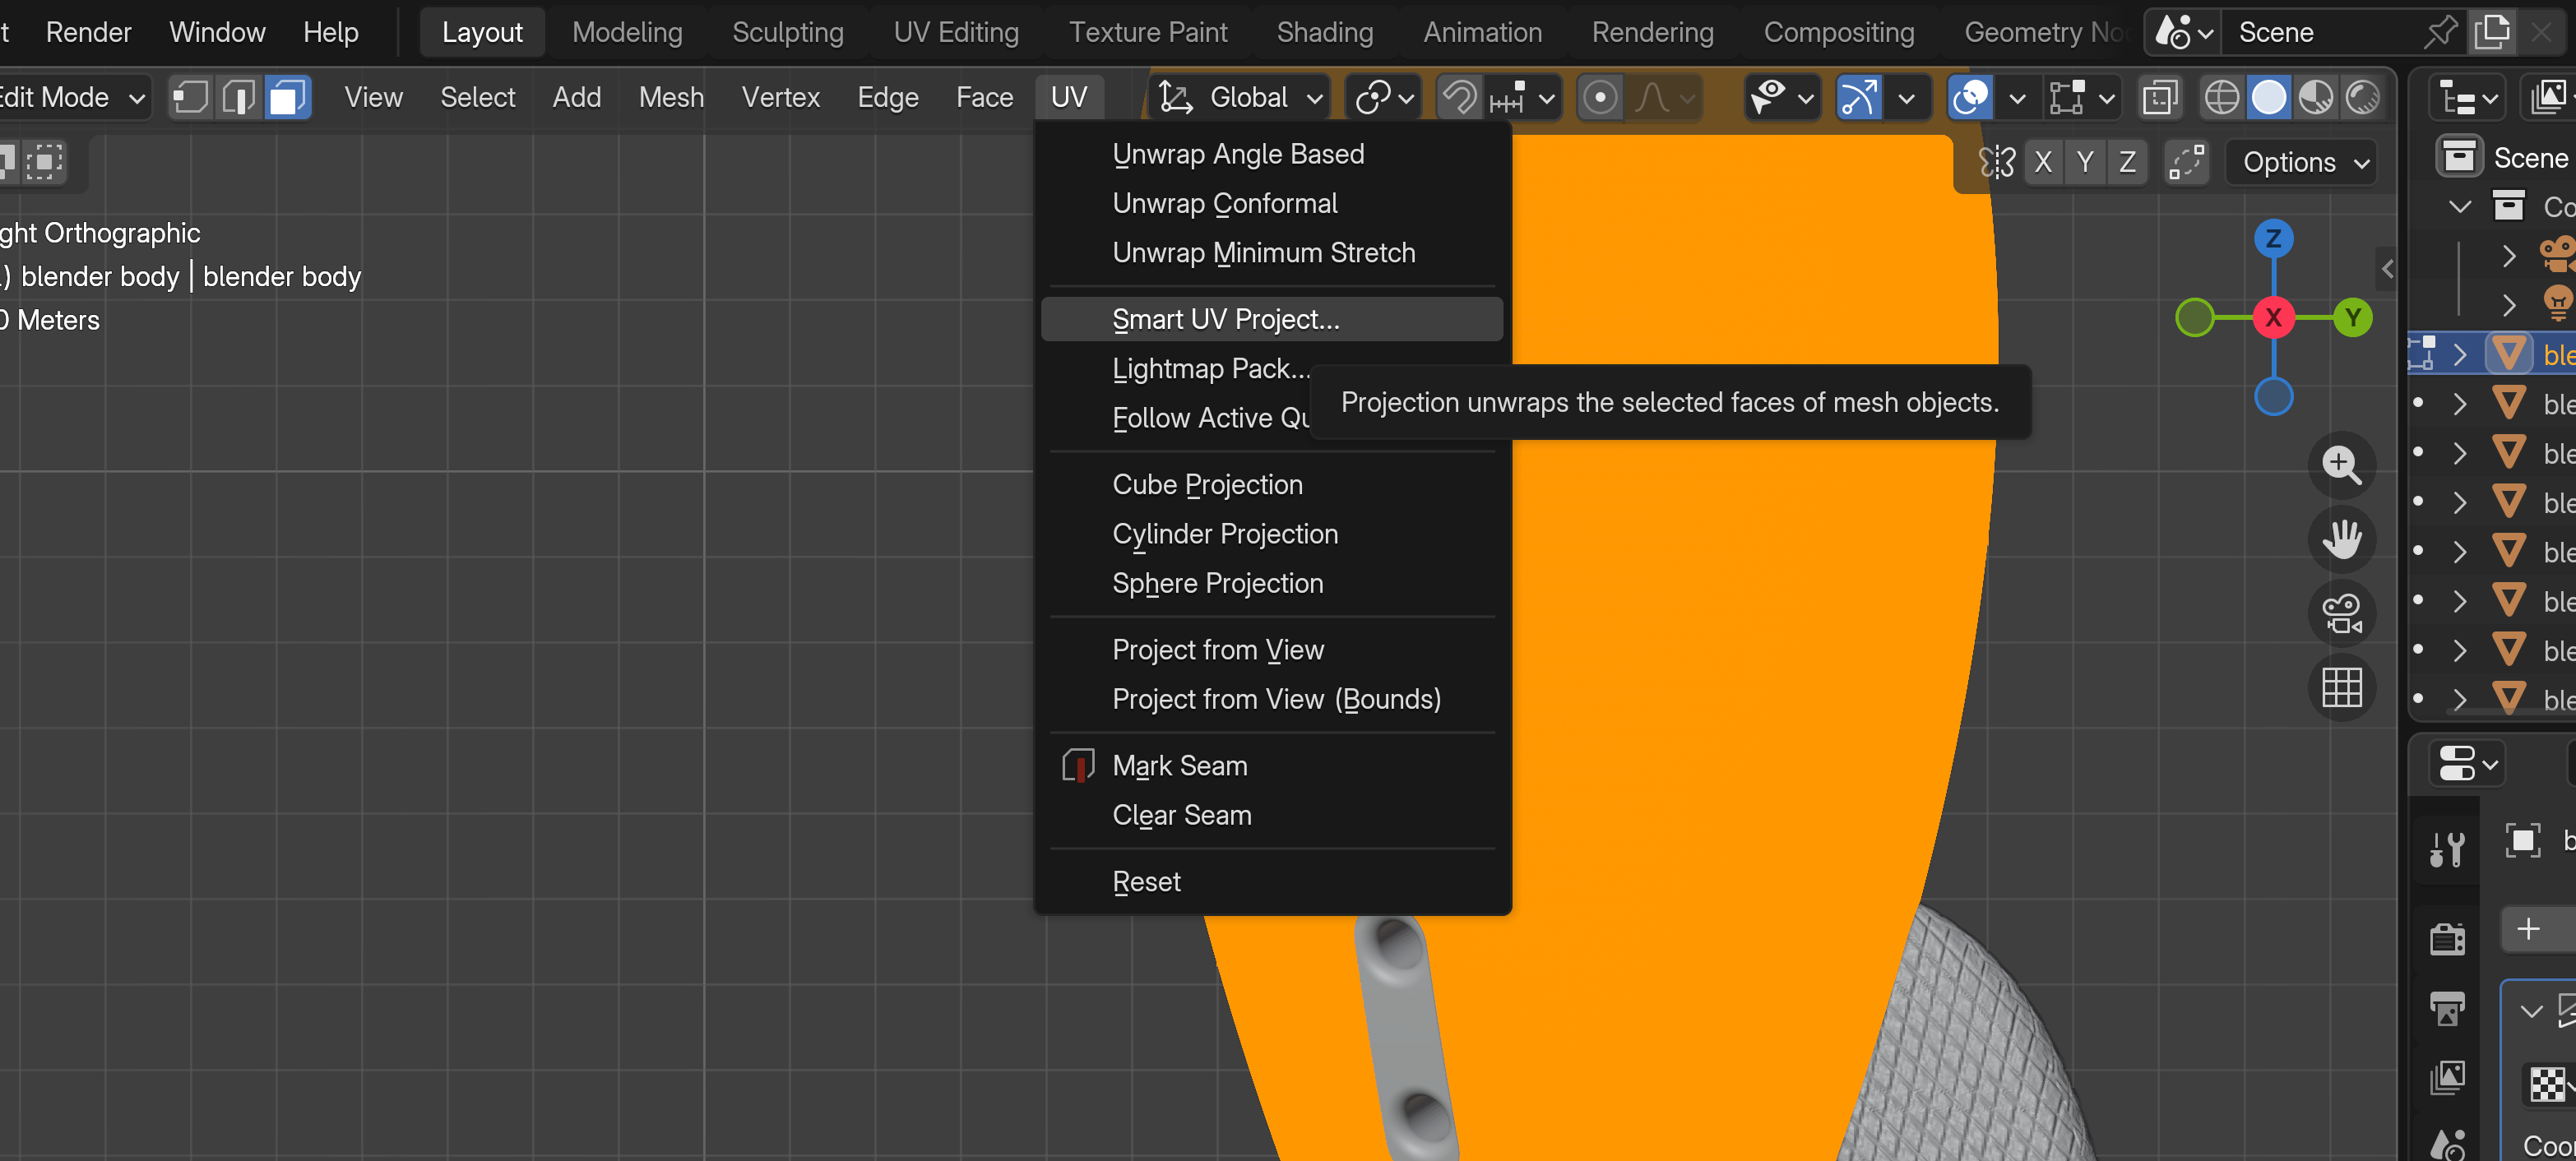The height and width of the screenshot is (1161, 2576).
Task: Toggle snapping magnet icon
Action: coord(1459,98)
